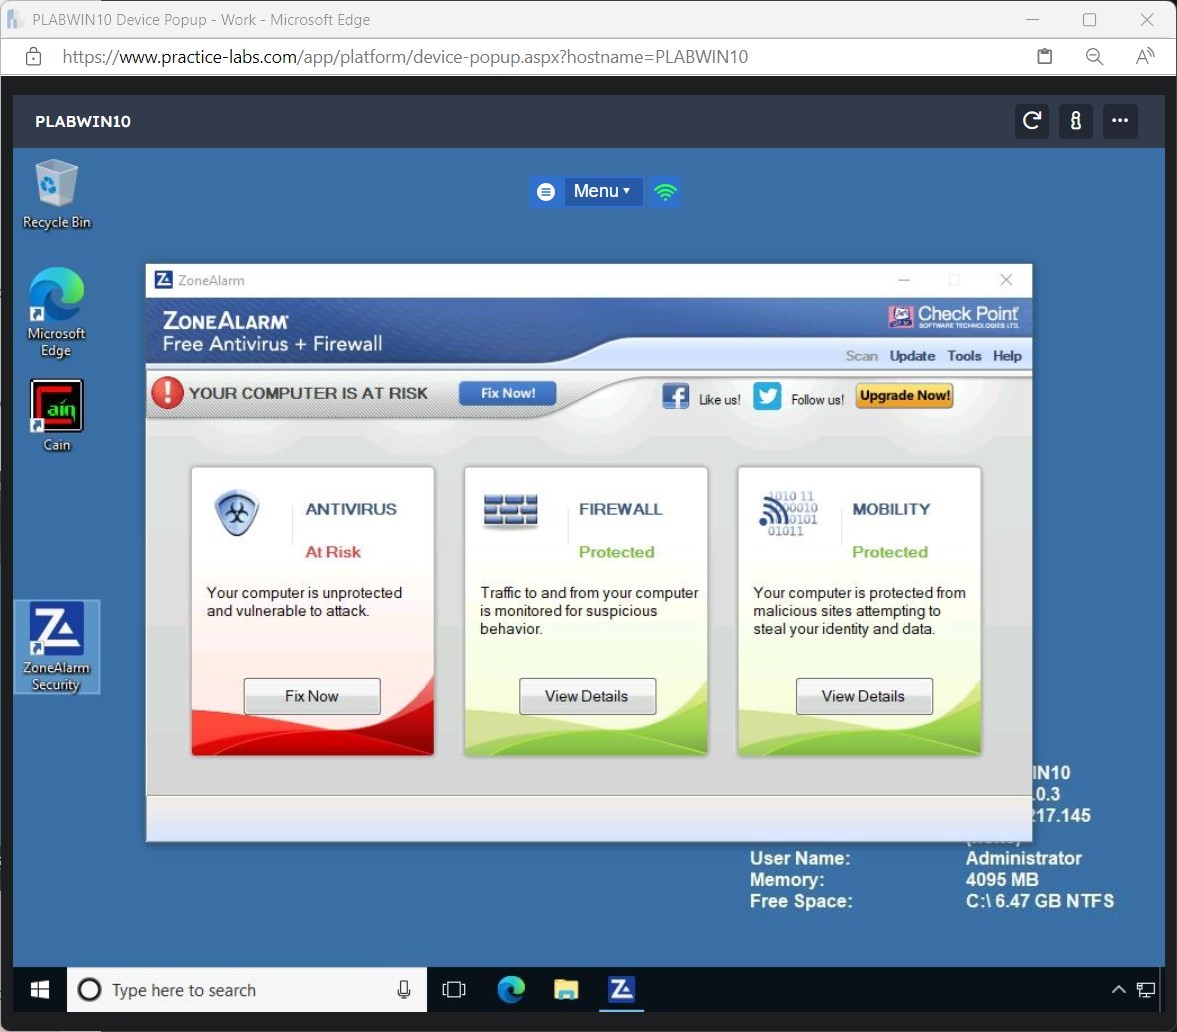Click the Facebook Like us icon

coord(676,395)
